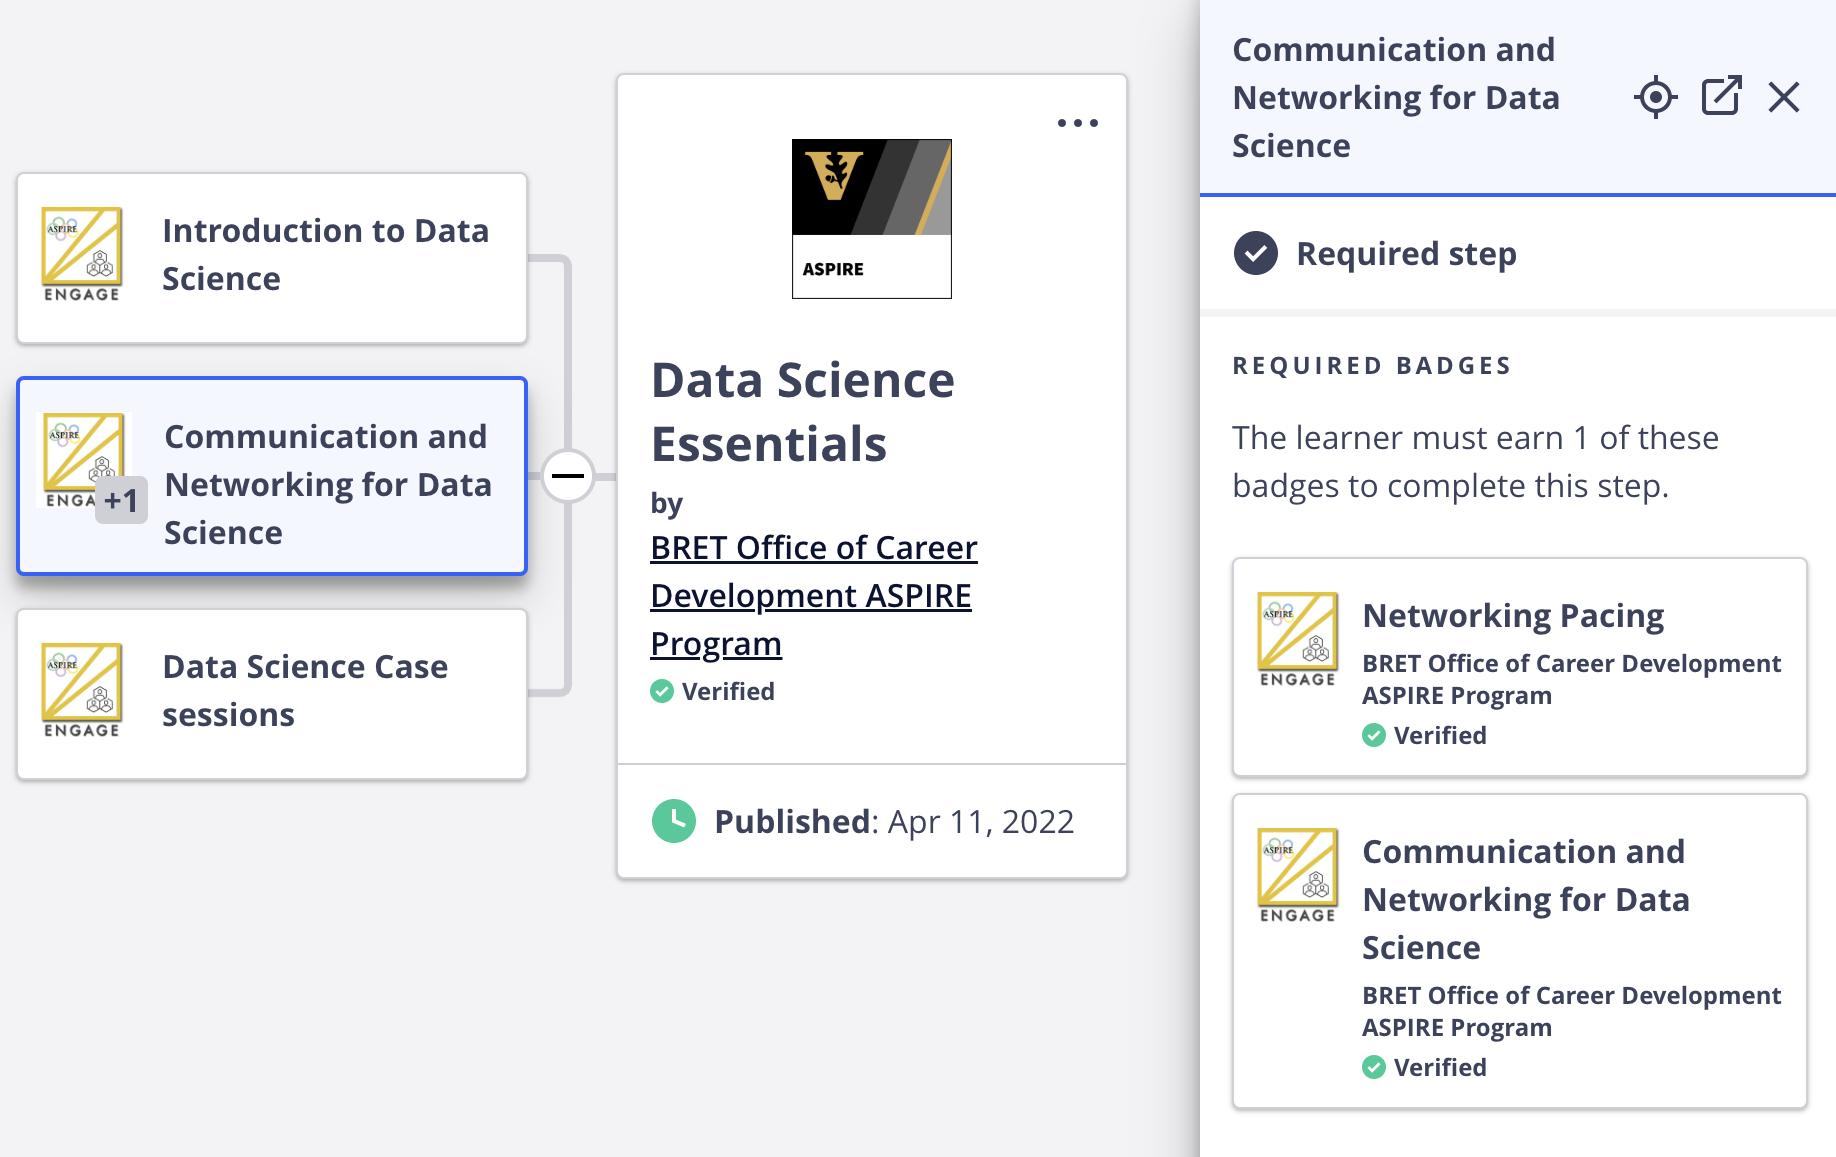Click Networking Pacing ENGAGE badge icon
The height and width of the screenshot is (1157, 1836).
(x=1297, y=639)
